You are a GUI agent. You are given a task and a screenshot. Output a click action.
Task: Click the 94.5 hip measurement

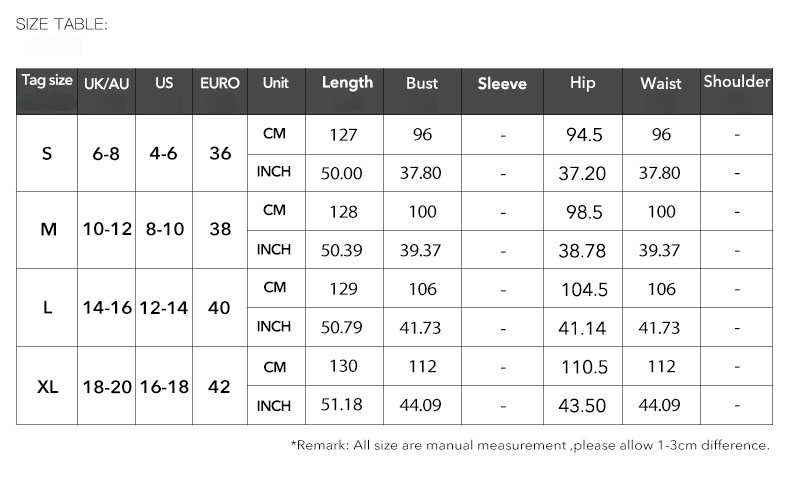point(582,135)
